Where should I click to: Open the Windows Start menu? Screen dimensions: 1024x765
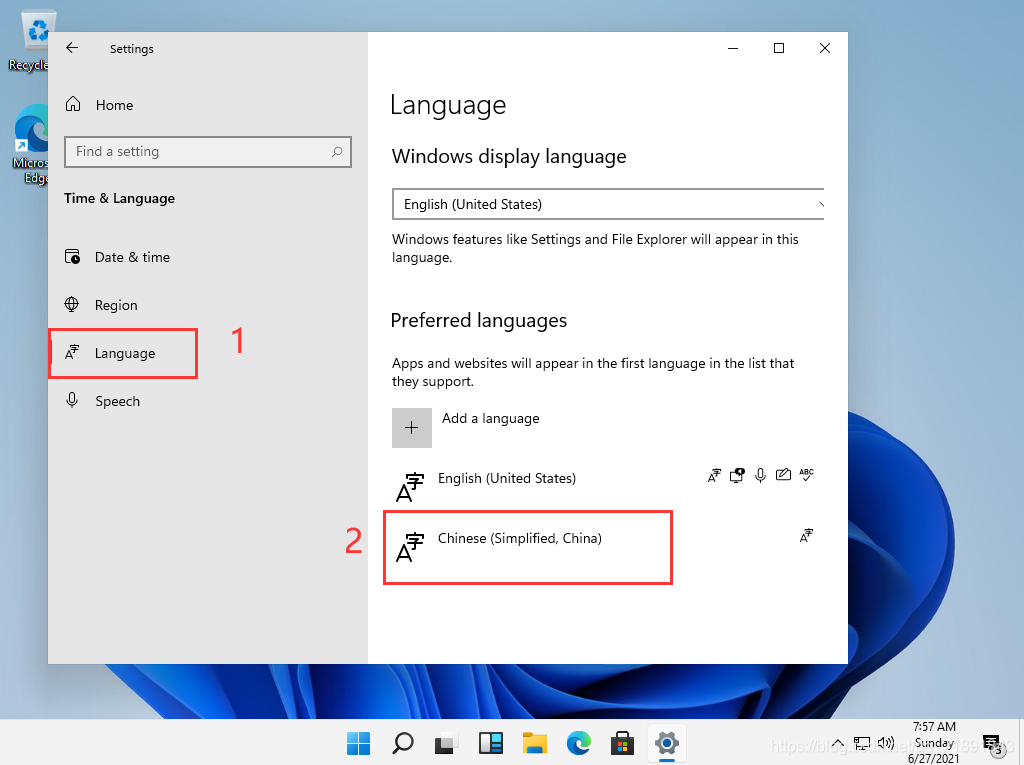[359, 743]
